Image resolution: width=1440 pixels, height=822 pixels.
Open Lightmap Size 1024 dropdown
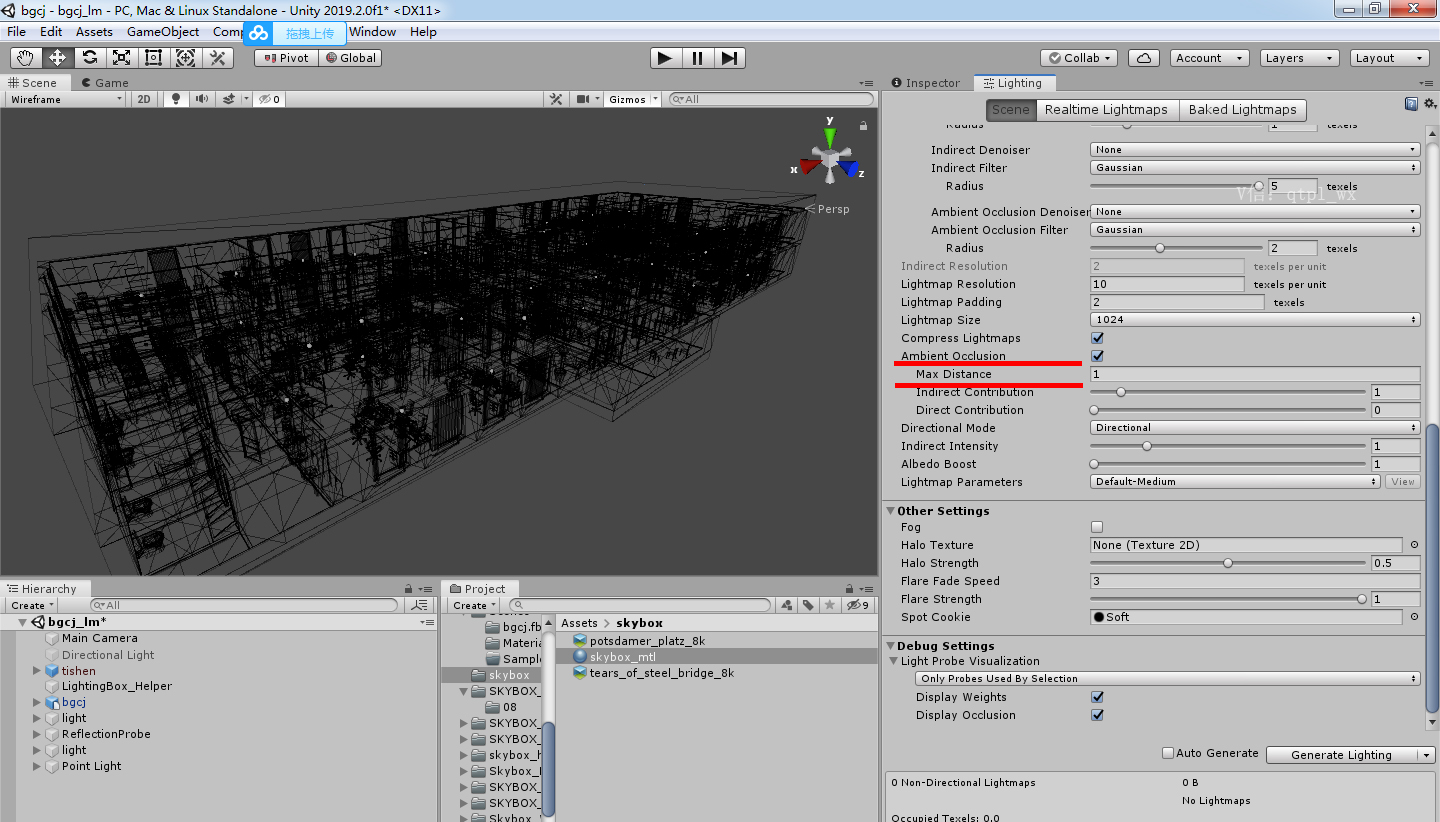(1255, 320)
